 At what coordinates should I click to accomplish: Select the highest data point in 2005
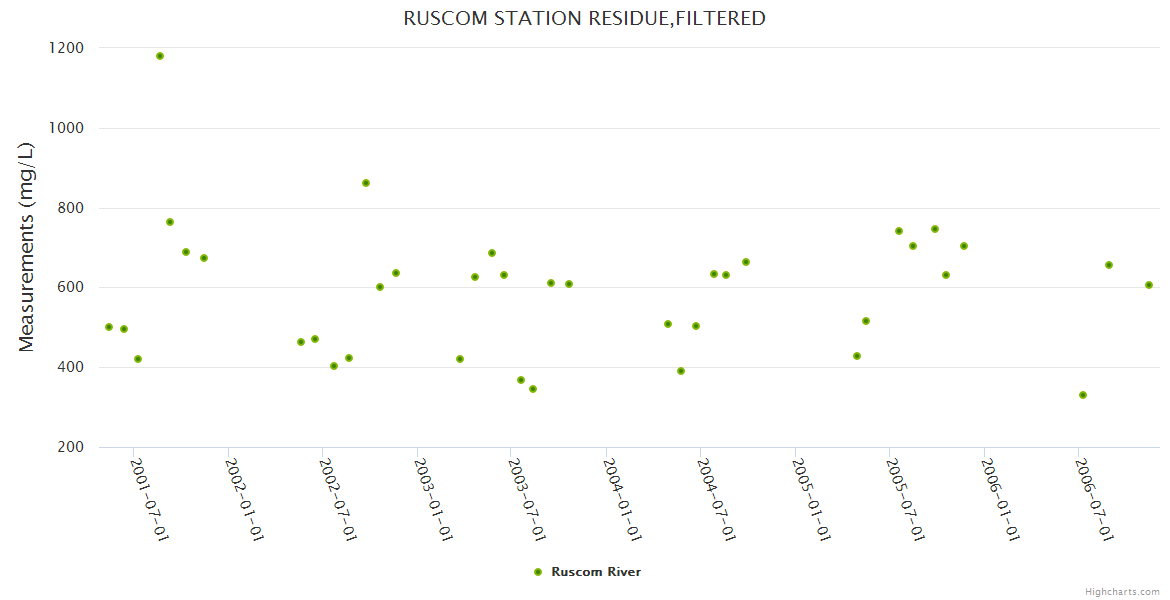(935, 229)
